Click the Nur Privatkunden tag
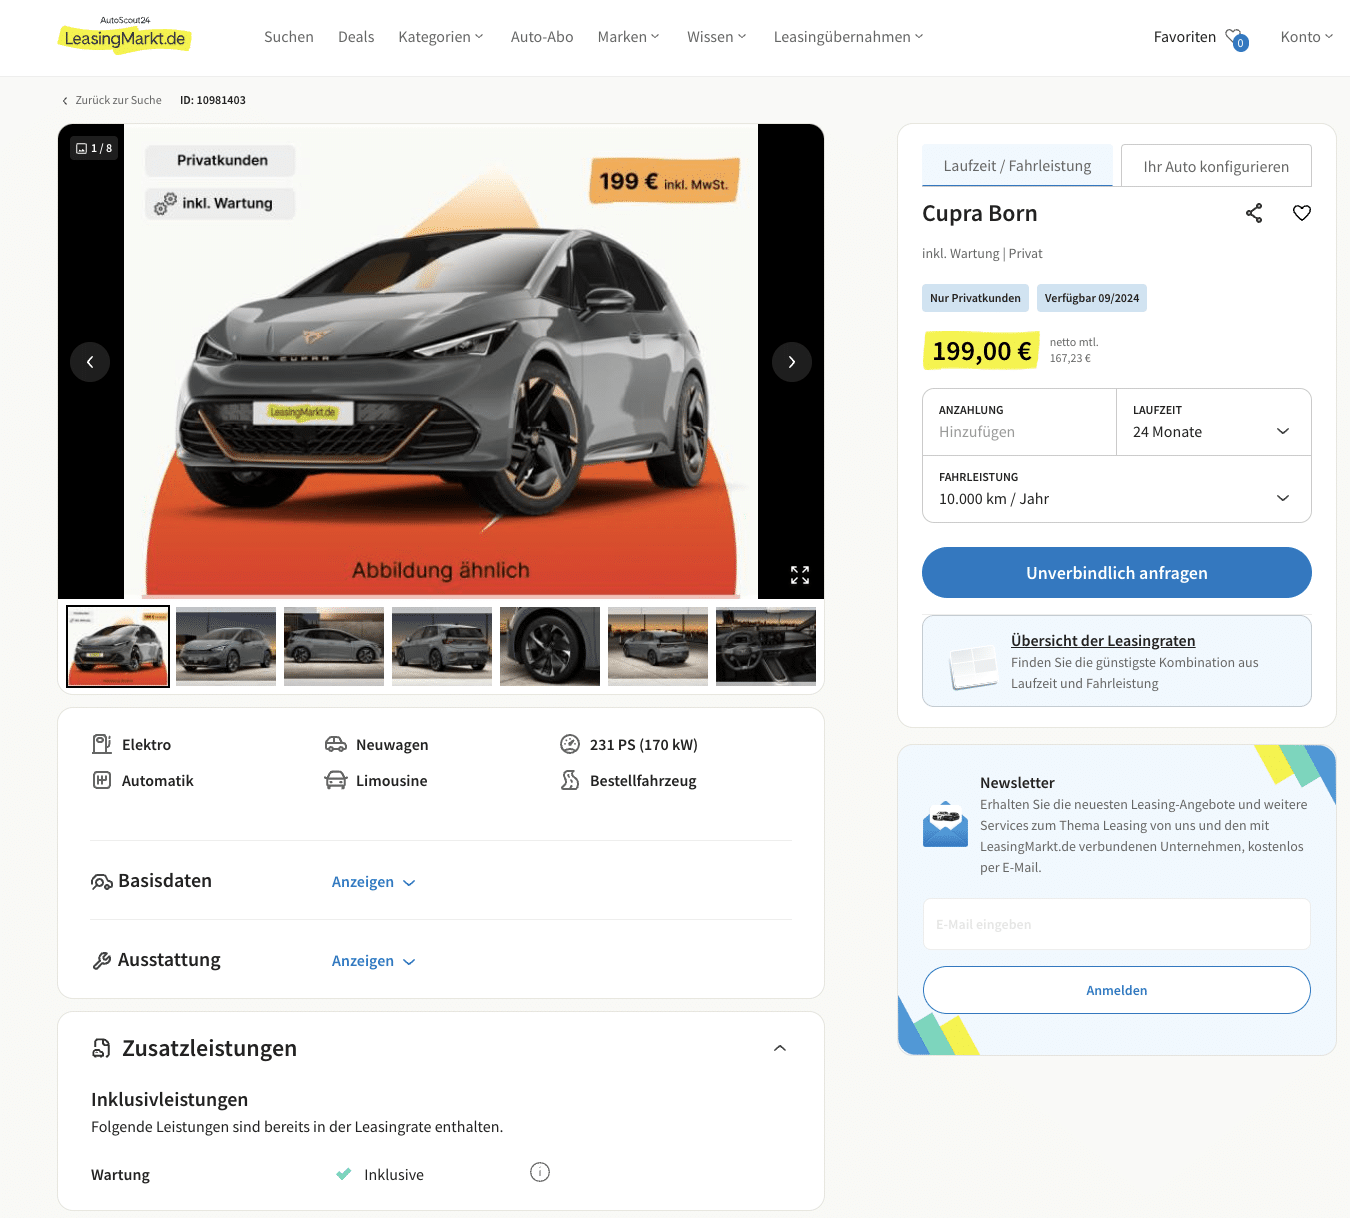Image resolution: width=1350 pixels, height=1218 pixels. click(975, 298)
